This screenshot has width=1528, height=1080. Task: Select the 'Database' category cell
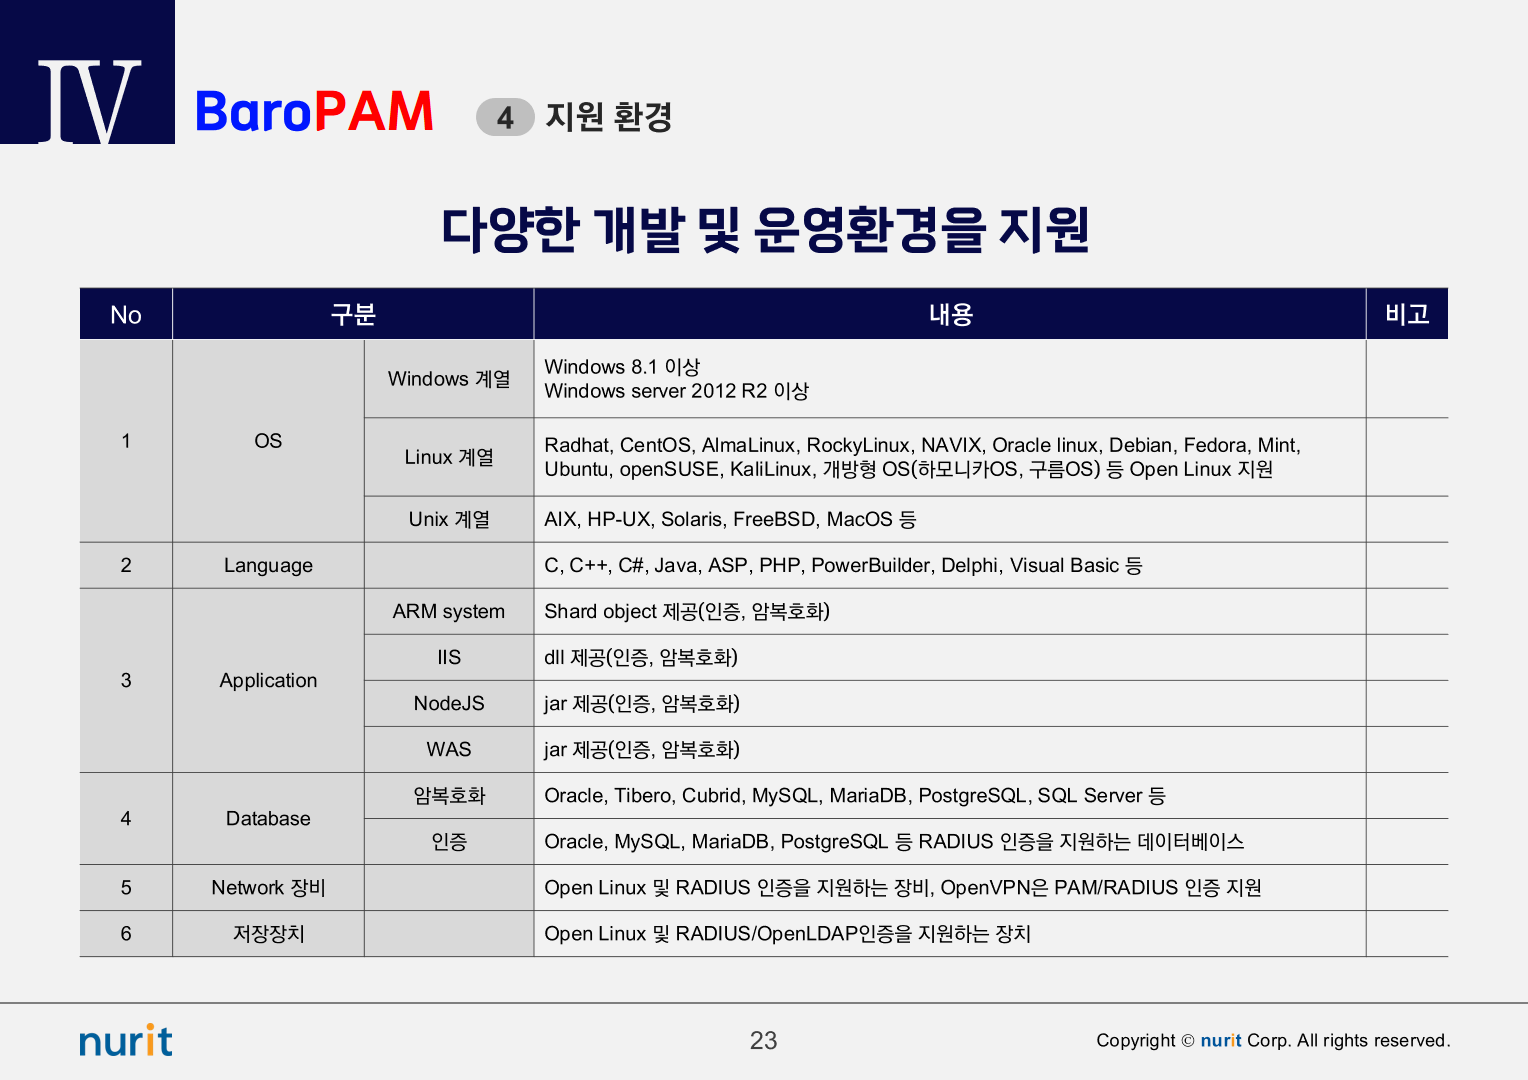(268, 818)
